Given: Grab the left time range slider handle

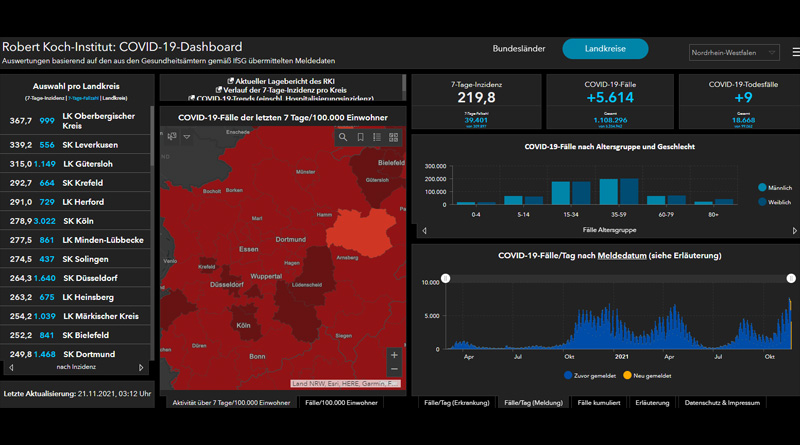Looking at the screenshot, I should coord(445,278).
